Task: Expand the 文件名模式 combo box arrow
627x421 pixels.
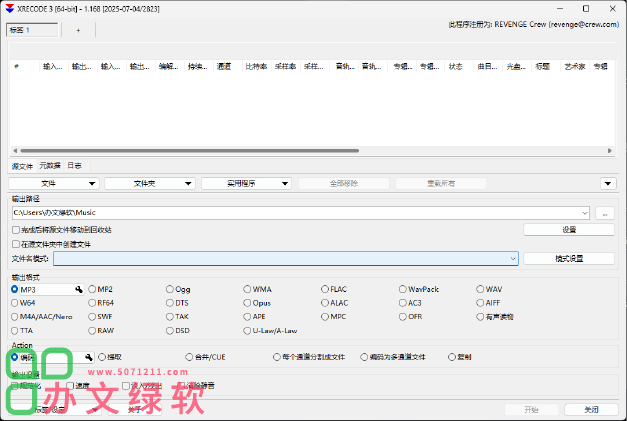Action: (x=513, y=259)
